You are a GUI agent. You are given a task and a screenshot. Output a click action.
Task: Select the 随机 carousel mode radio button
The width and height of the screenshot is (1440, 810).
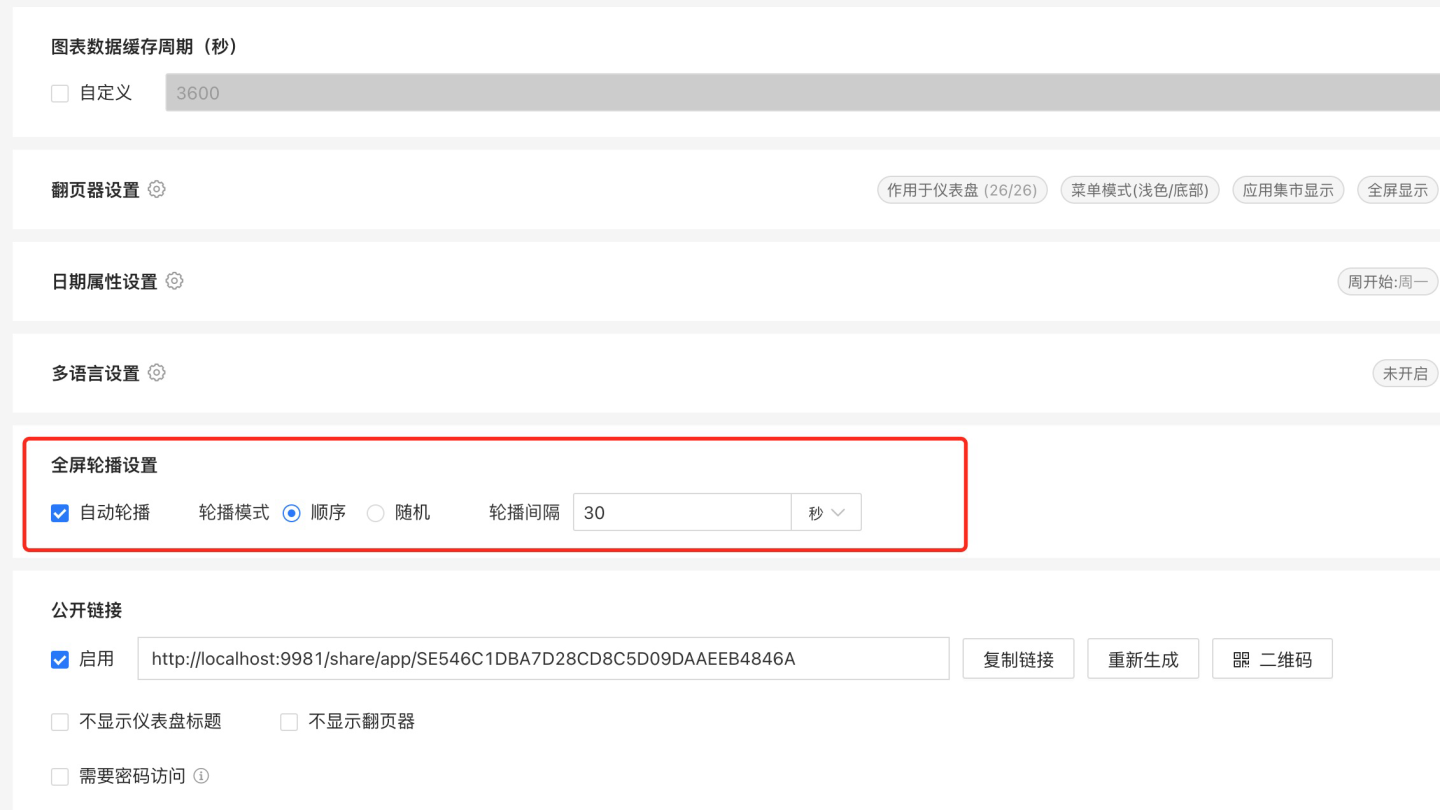pos(376,513)
